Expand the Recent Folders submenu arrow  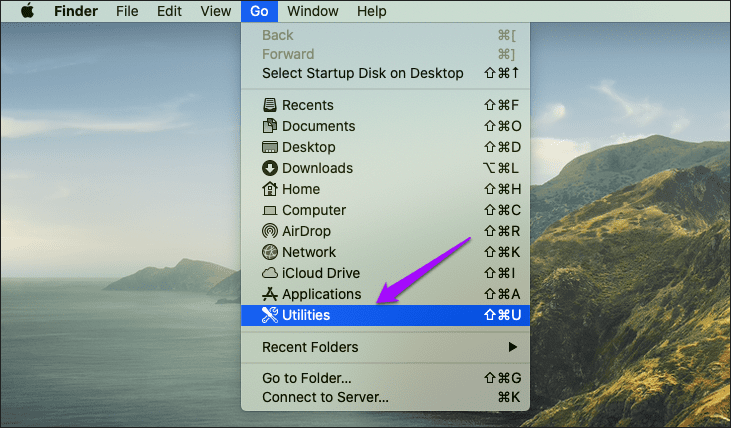(513, 347)
